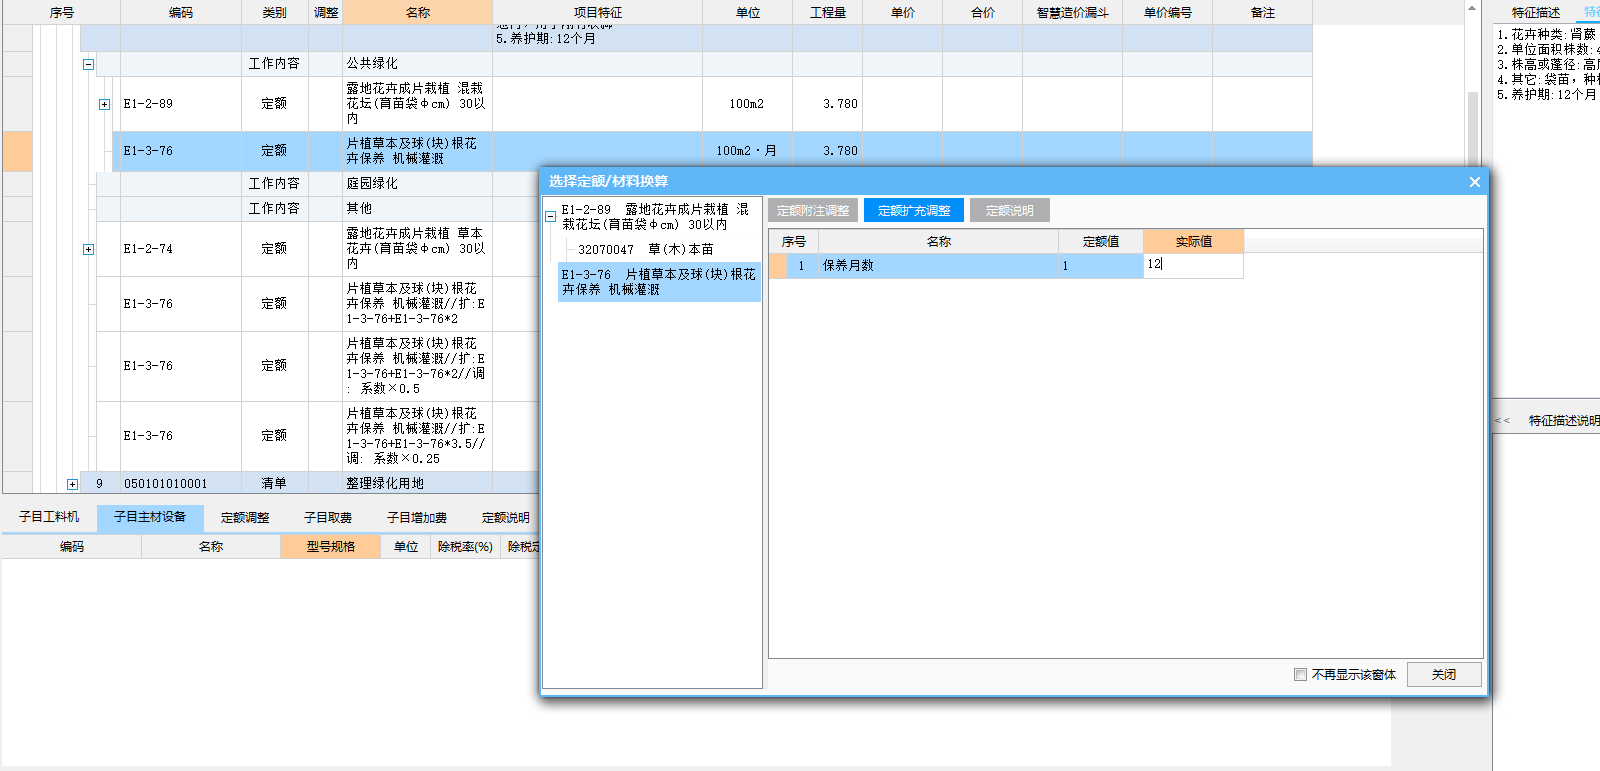Switch to the 定额扩充调整 tab
Screen dimensions: 1600x771
914,211
